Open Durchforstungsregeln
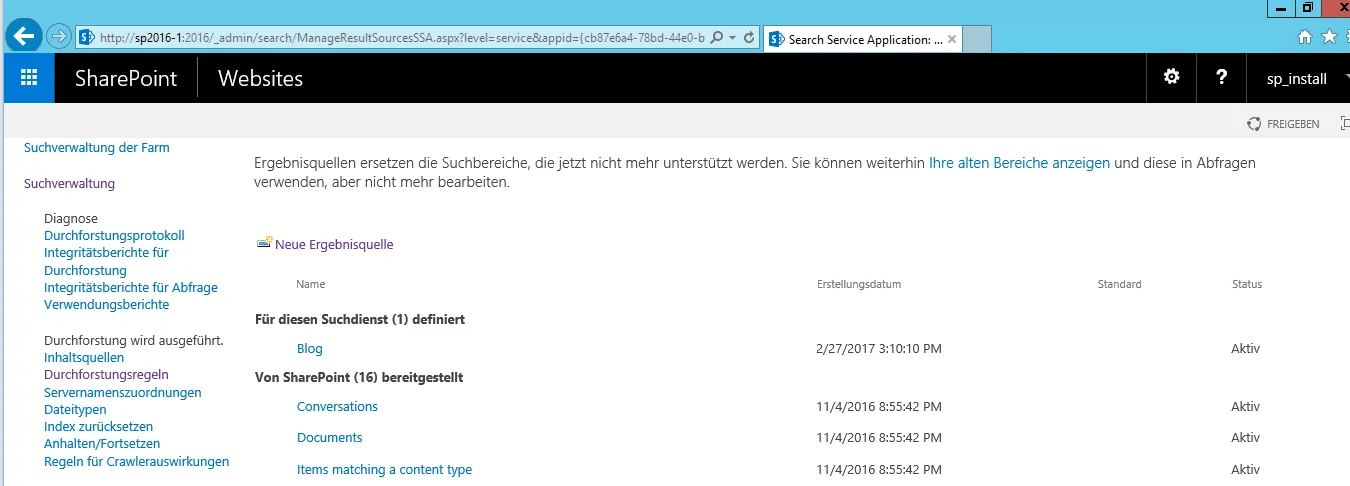 point(106,374)
